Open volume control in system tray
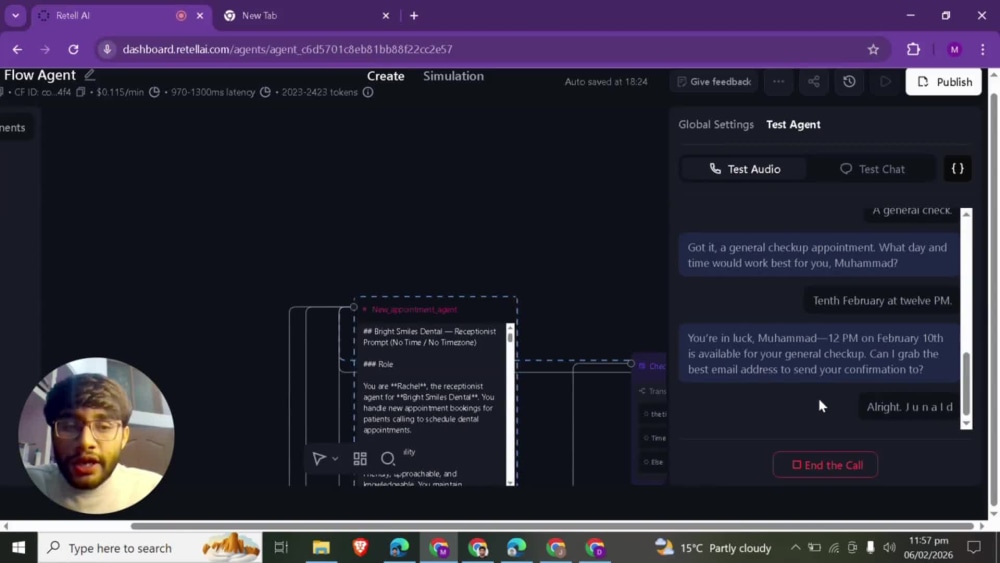The width and height of the screenshot is (1000, 563). click(890, 548)
